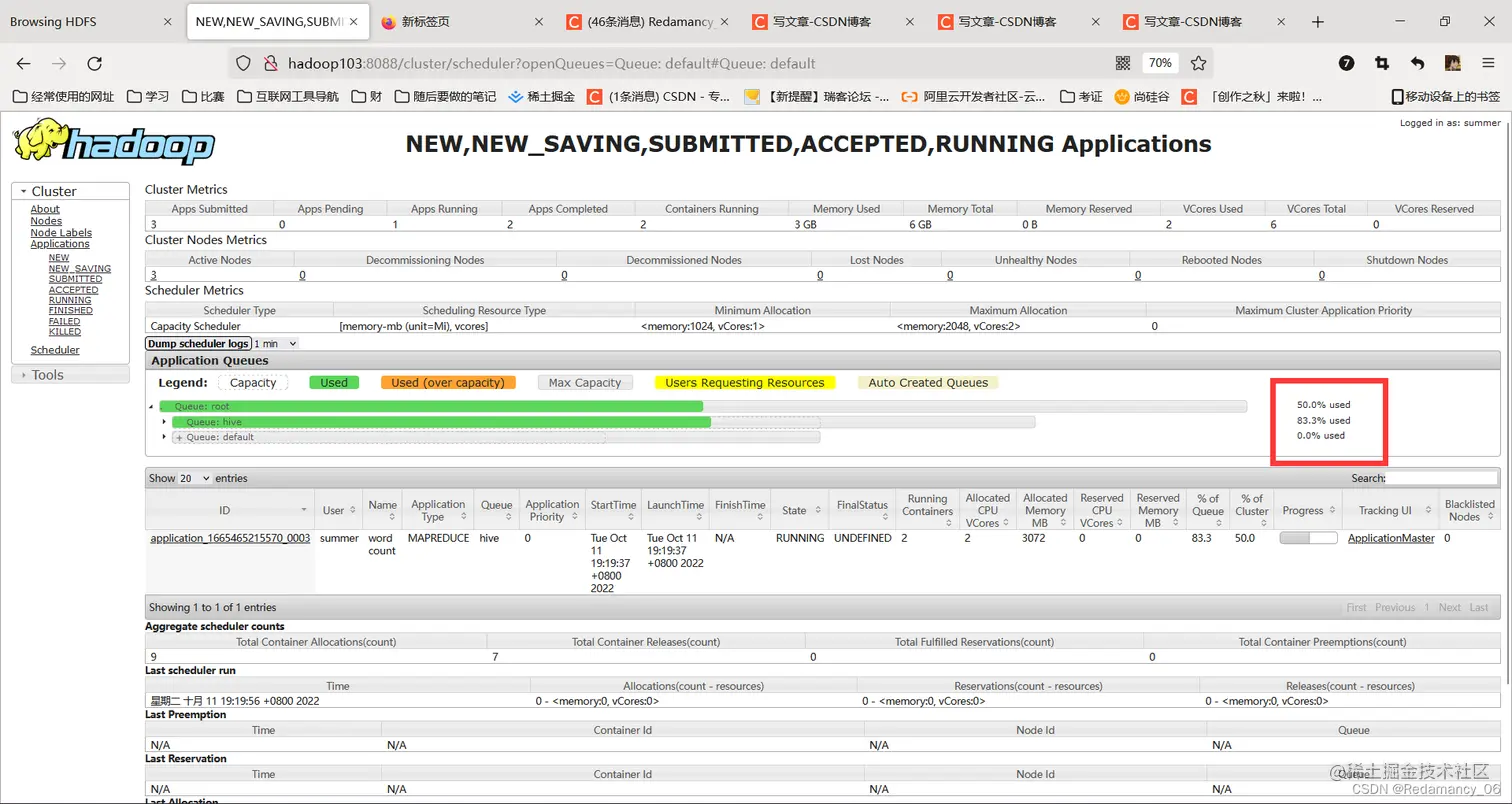Collapse the Queue: root tree arrow
Screen dimensions: 1512x804
[151, 406]
